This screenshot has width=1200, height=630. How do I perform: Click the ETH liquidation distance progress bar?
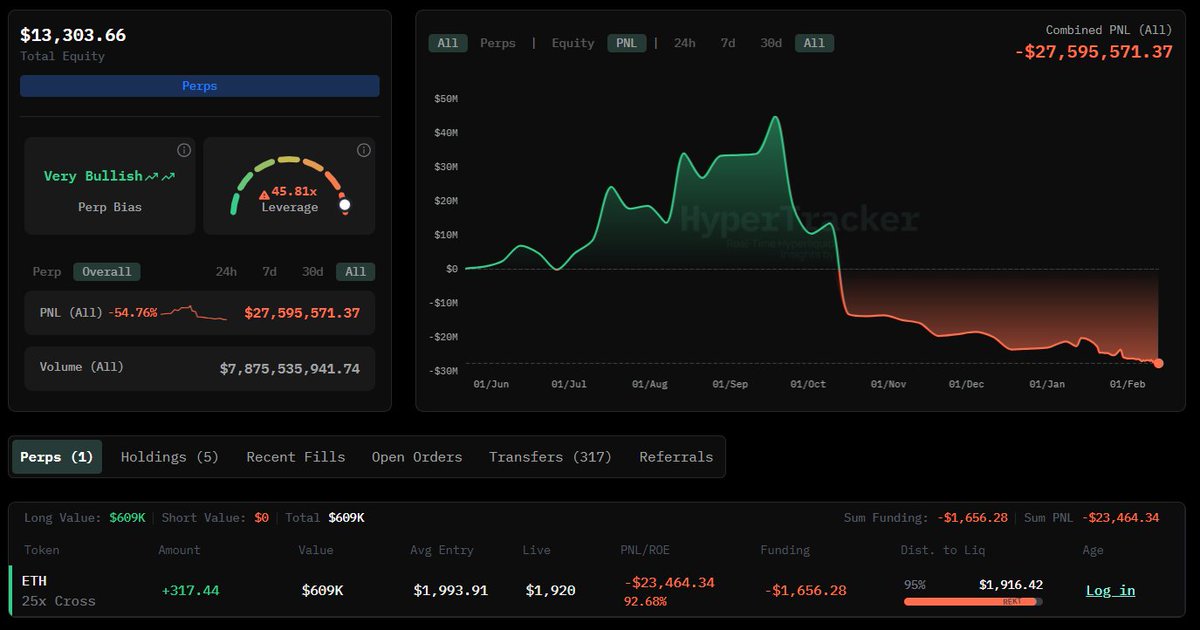(972, 602)
